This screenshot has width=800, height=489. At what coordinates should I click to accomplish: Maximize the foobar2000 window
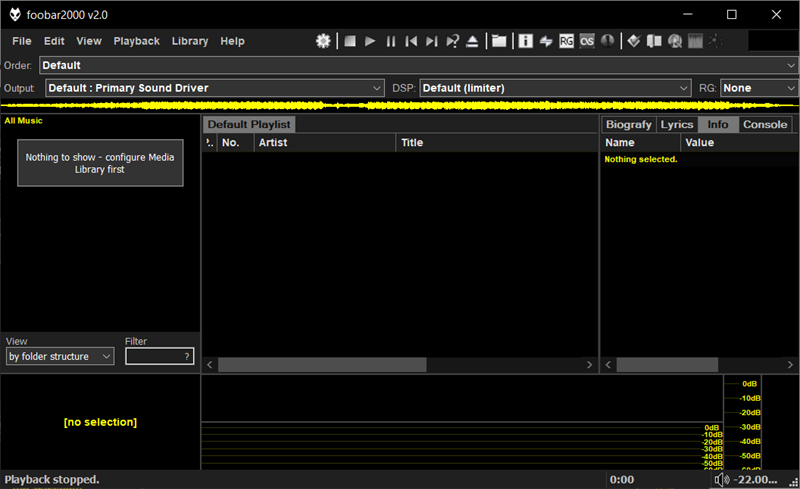[732, 14]
